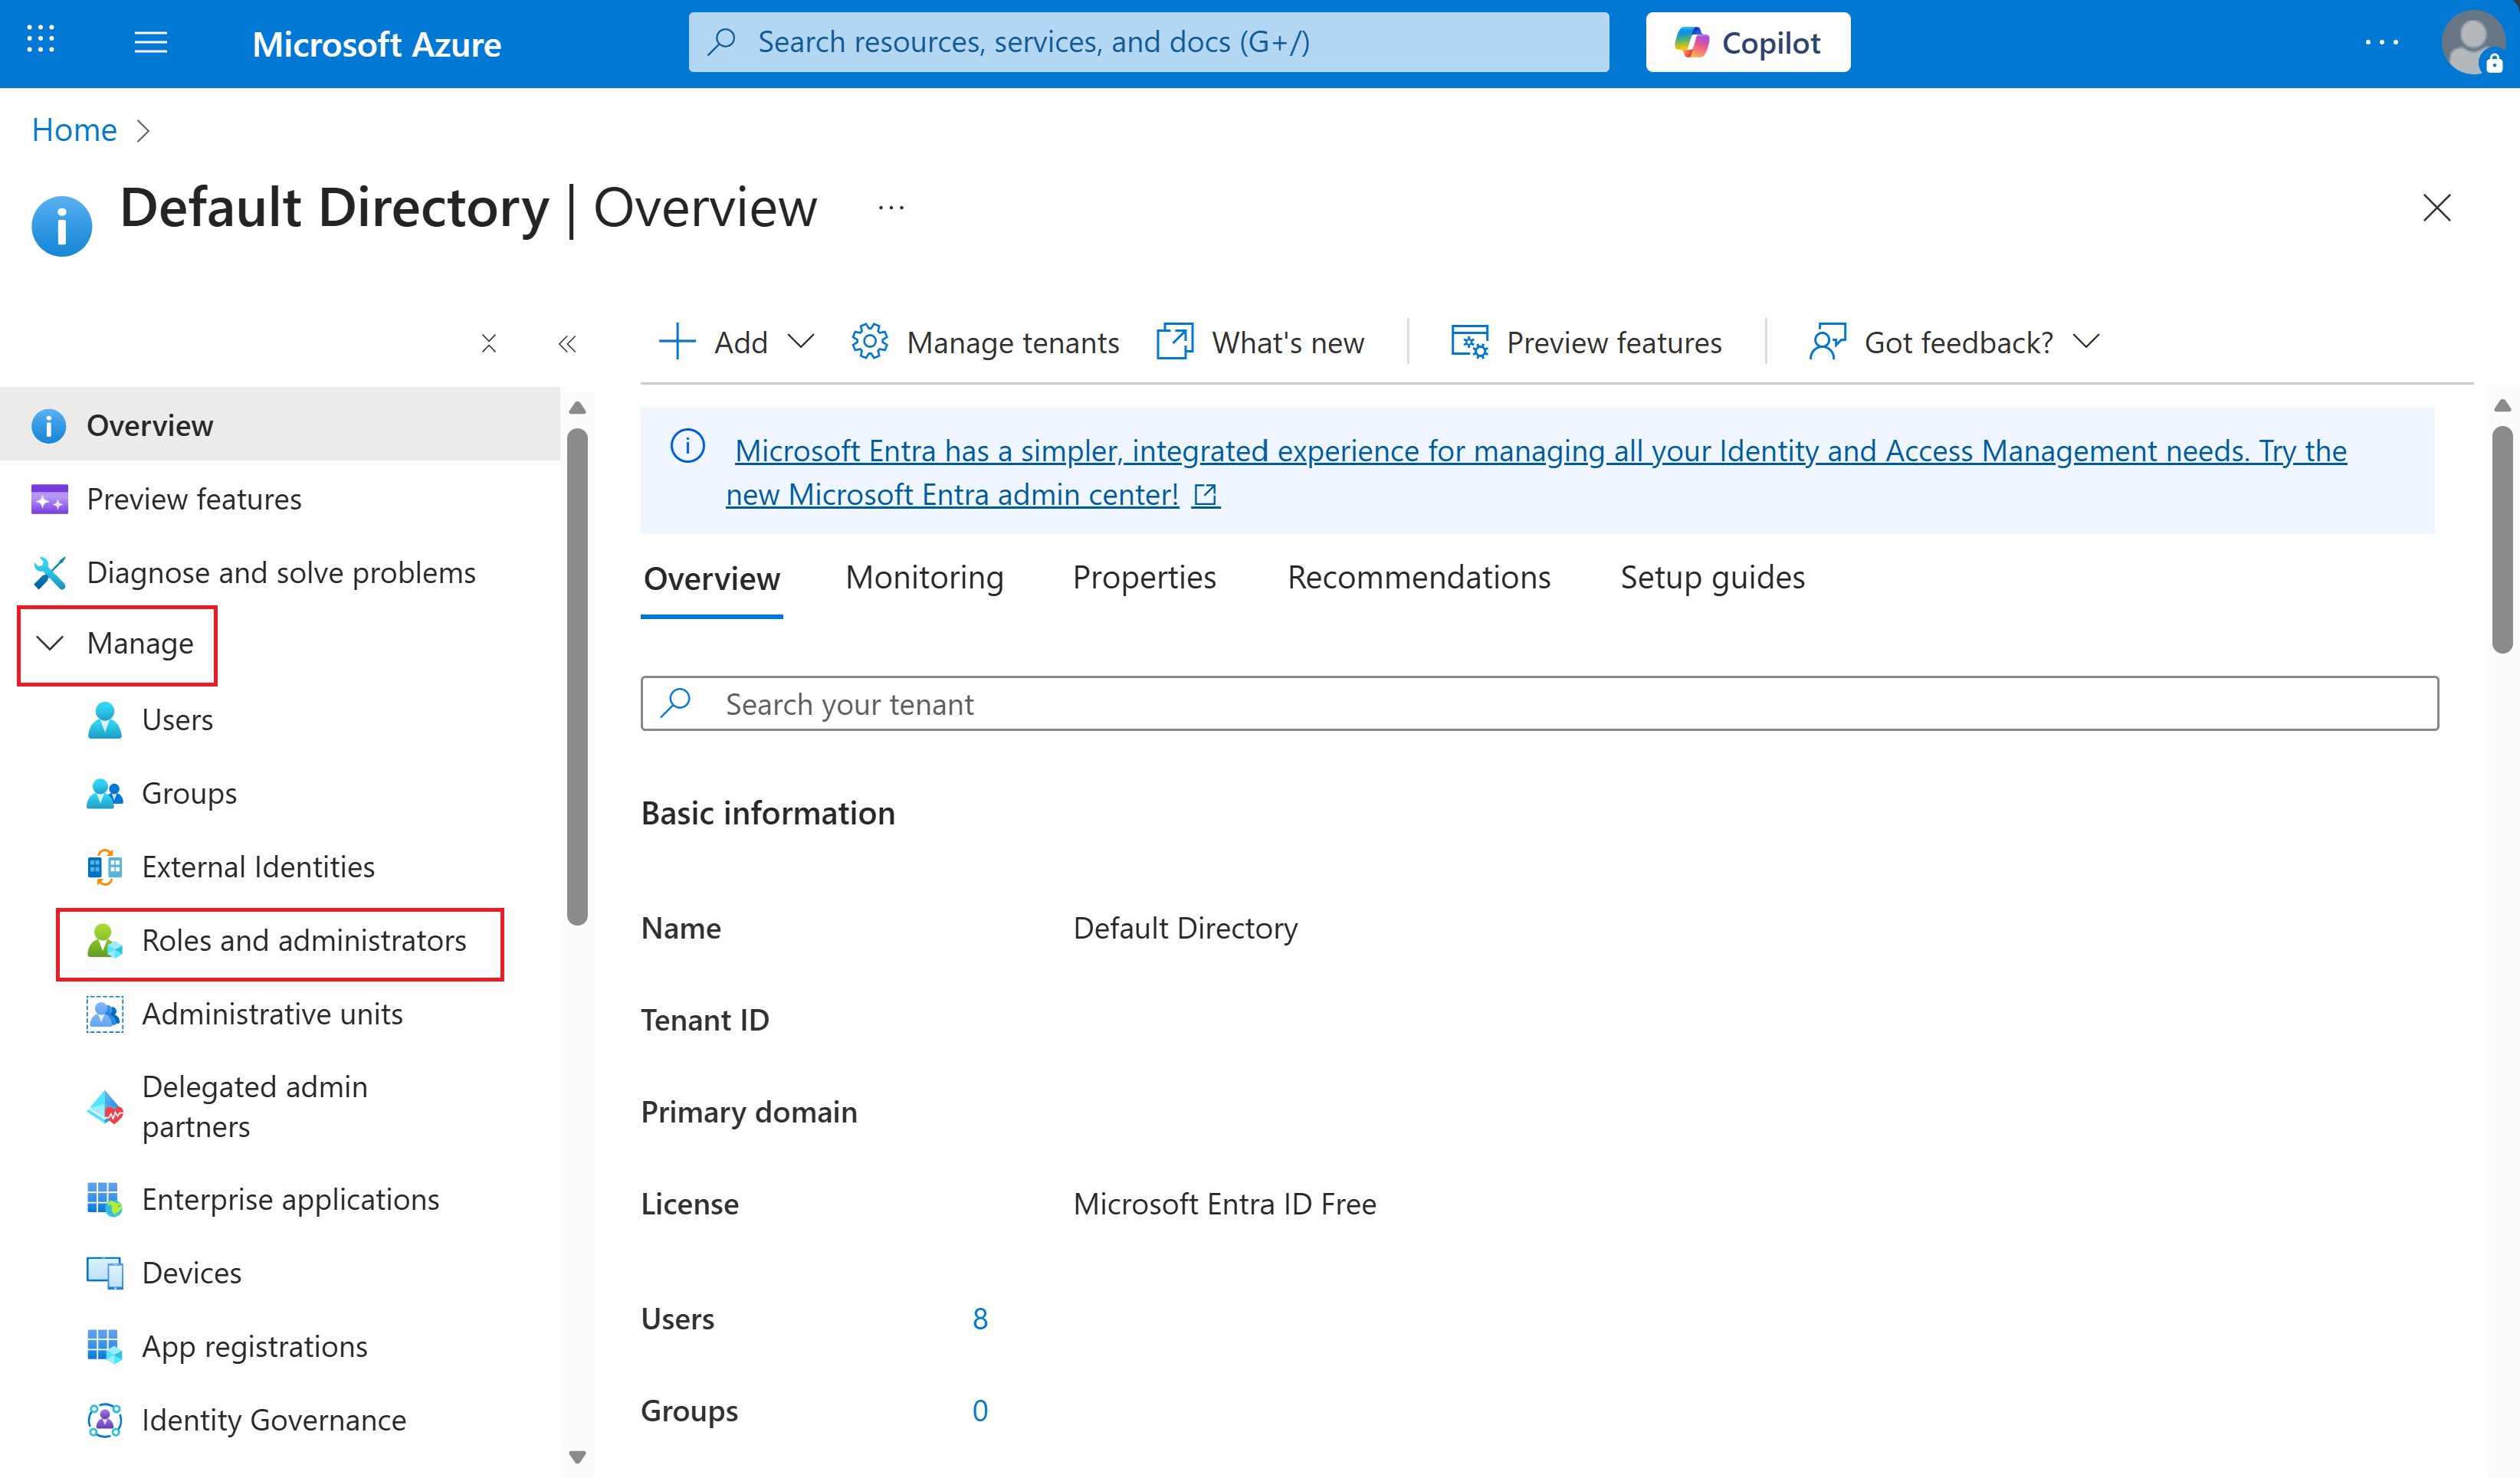The height and width of the screenshot is (1478, 2520).
Task: Click the Home breadcrumb link
Action: pyautogui.click(x=74, y=130)
